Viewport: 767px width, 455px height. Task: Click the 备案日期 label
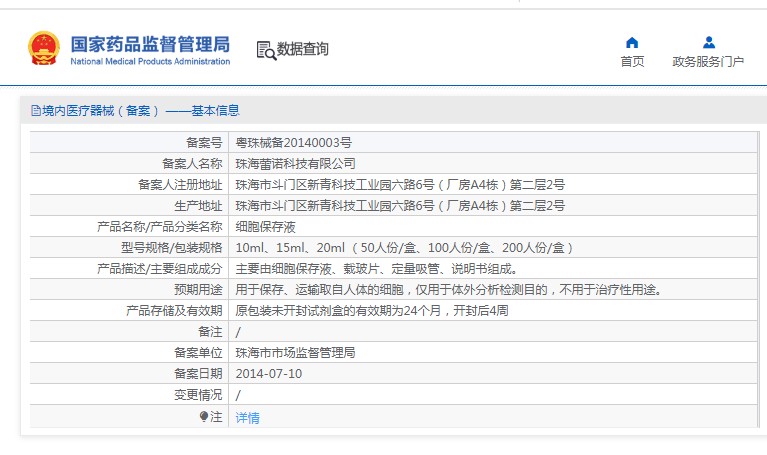[199, 374]
